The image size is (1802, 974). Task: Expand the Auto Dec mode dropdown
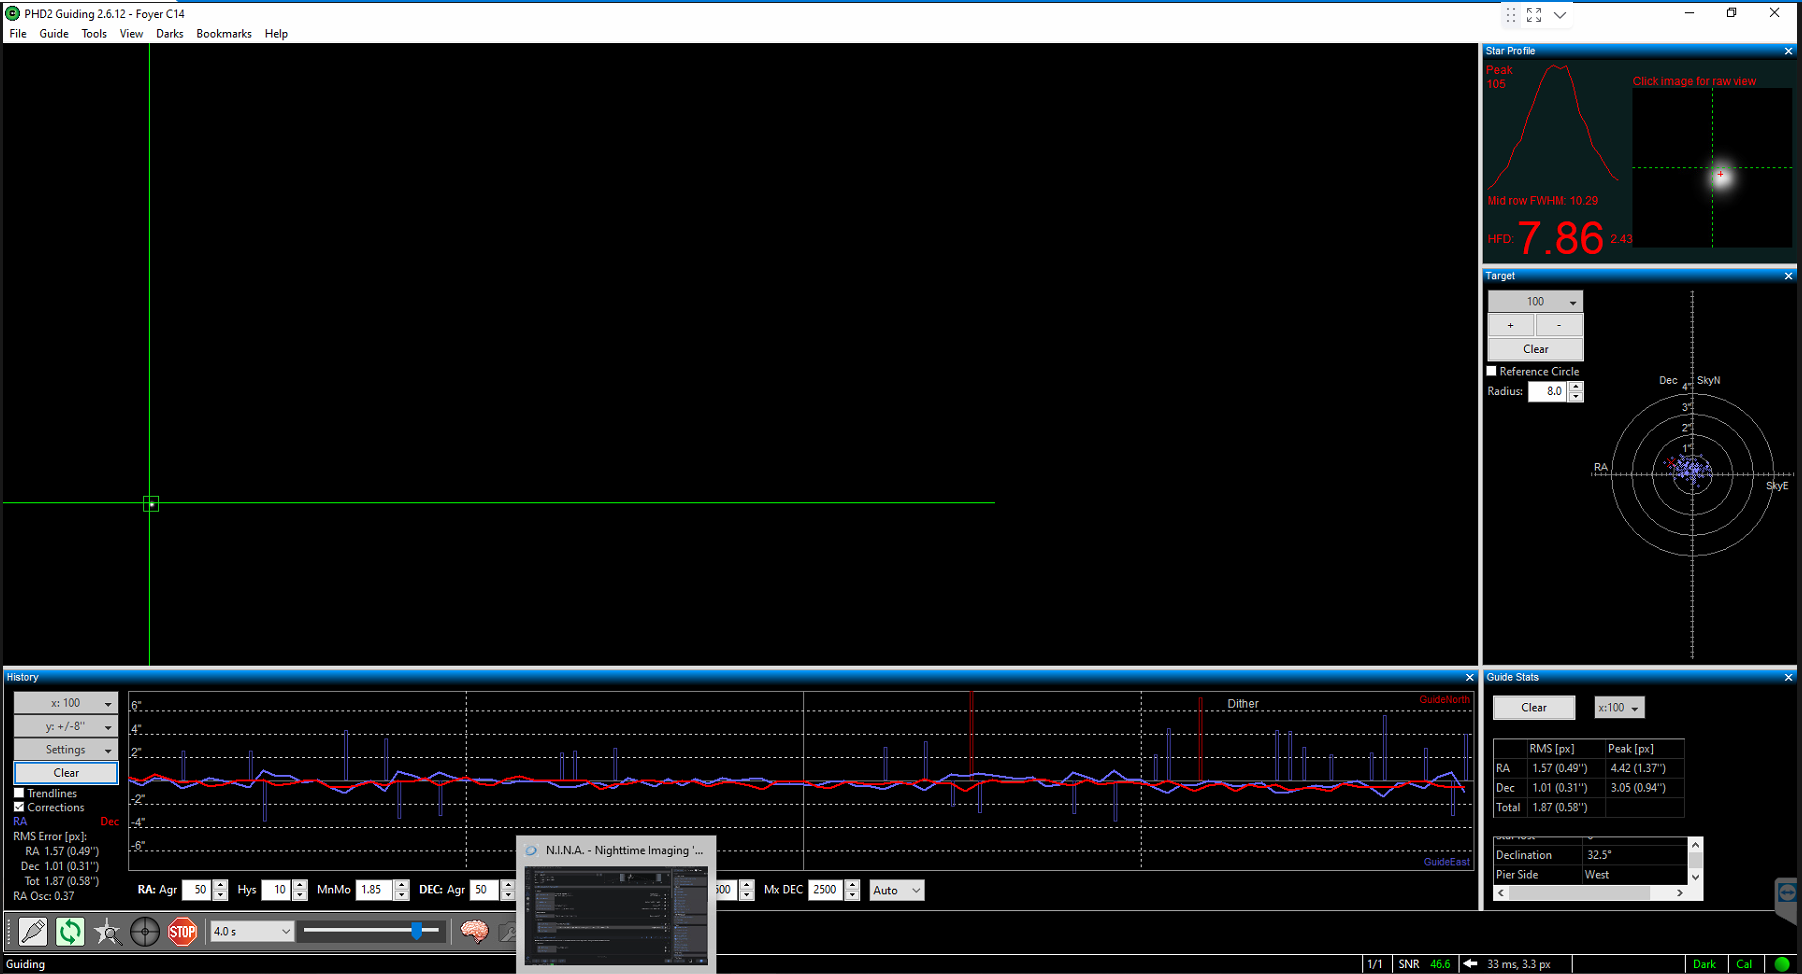896,890
